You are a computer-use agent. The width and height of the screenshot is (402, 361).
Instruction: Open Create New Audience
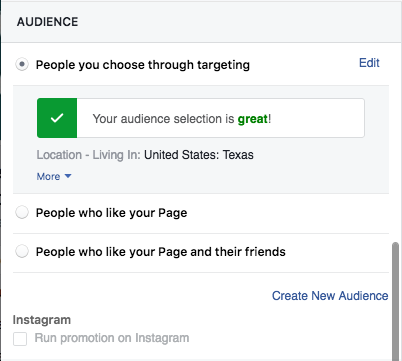[x=330, y=296]
